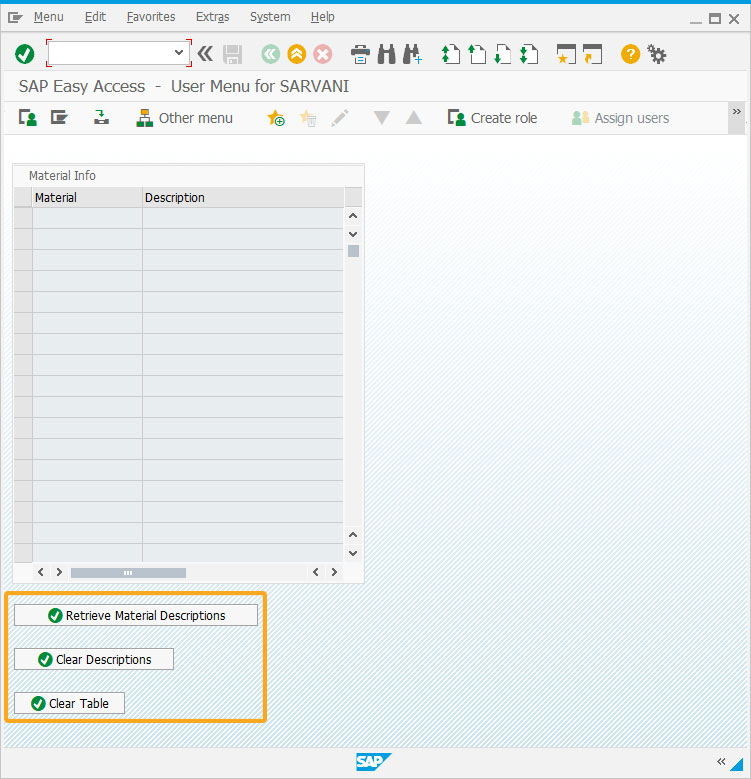Click the table configuration corner button
The height and width of the screenshot is (779, 751).
[x=353, y=197]
